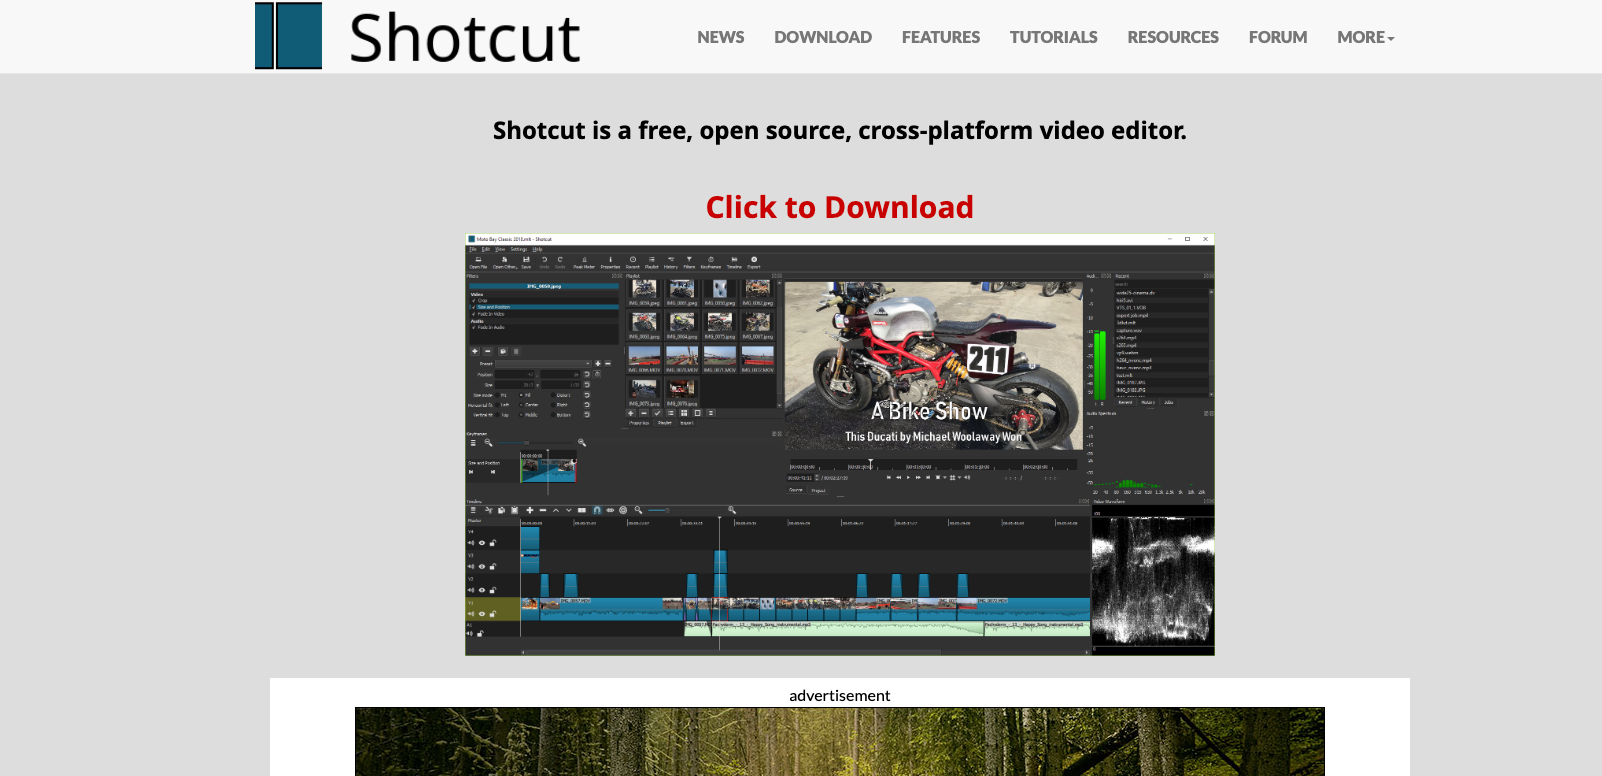Click Playlist icon in Shotcut screenshot toolbar
Viewport: 1602px width, 776px height.
click(x=652, y=262)
